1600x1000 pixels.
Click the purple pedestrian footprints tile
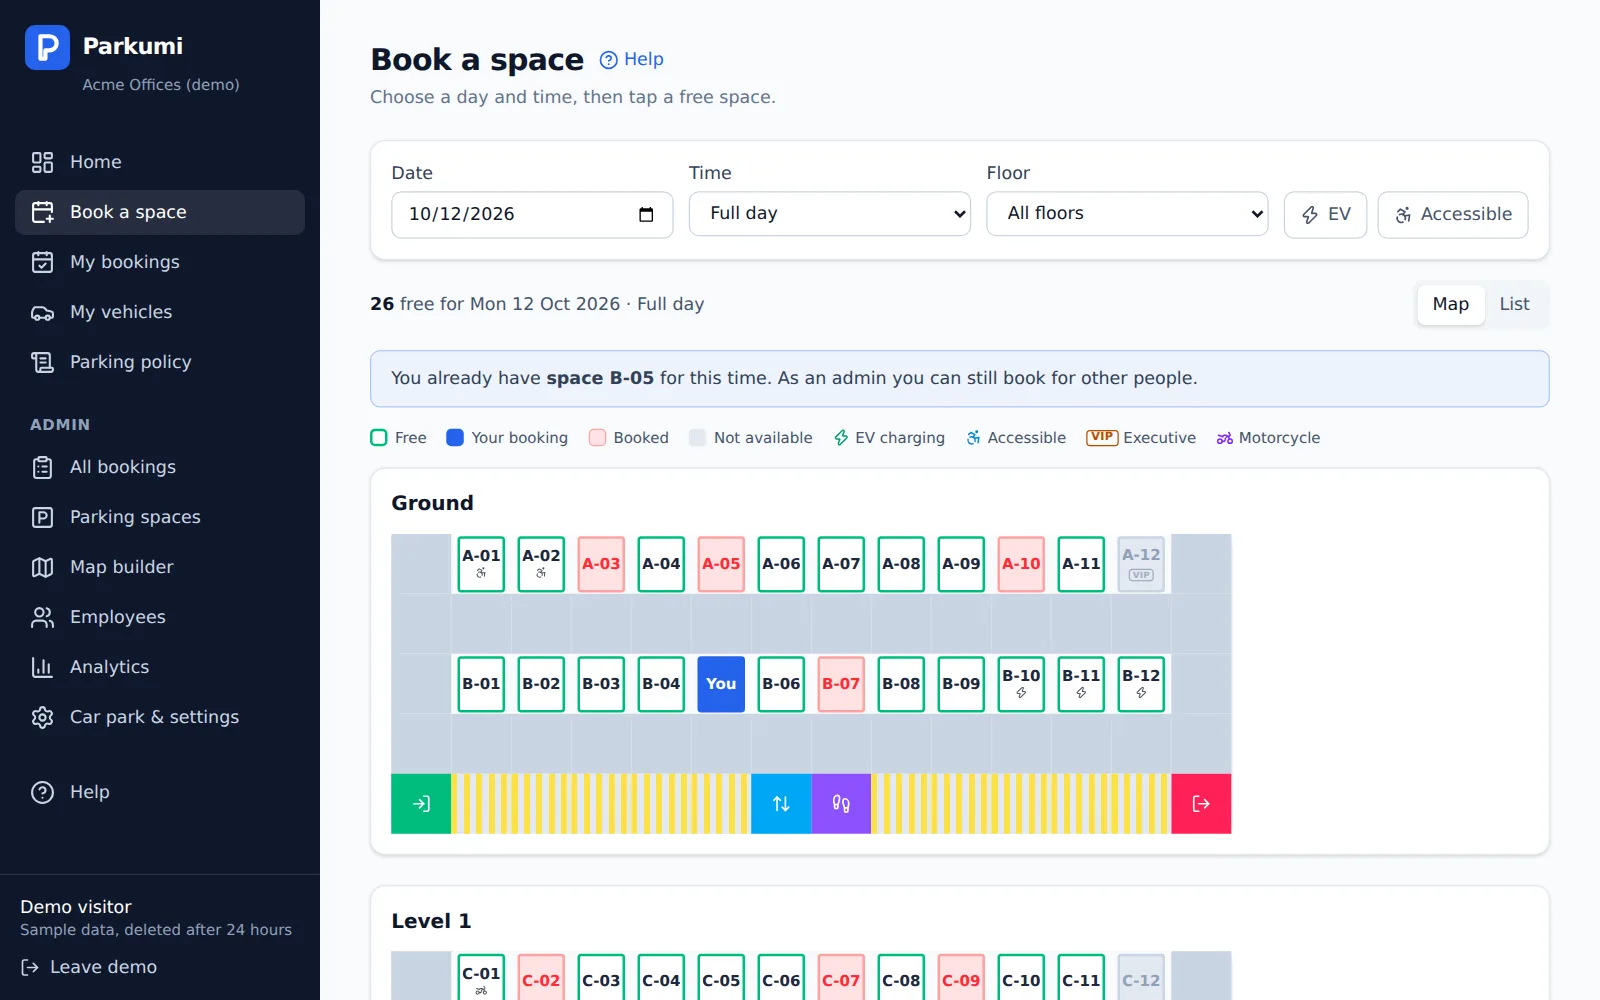click(x=841, y=804)
